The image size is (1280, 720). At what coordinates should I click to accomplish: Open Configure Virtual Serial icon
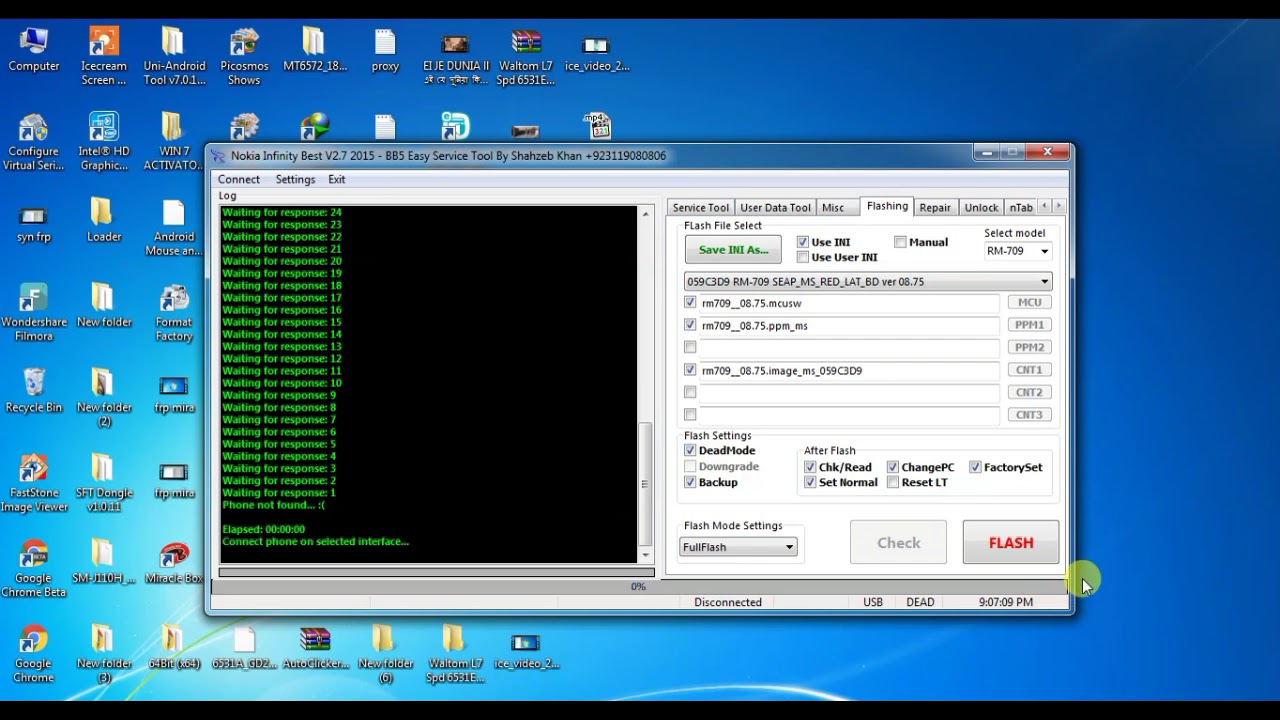[33, 142]
